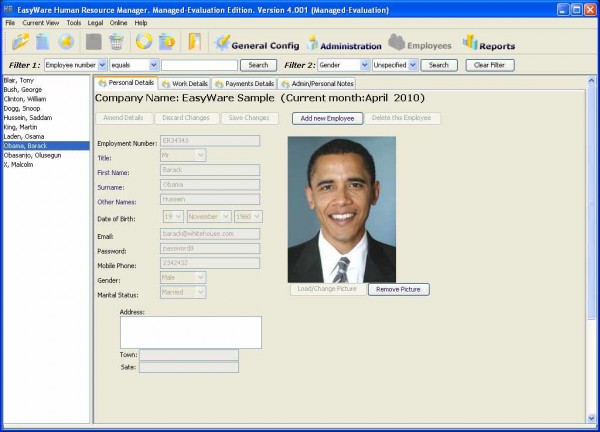The image size is (600, 432).
Task: Click the clipboard with info badge icon
Action: pos(167,41)
